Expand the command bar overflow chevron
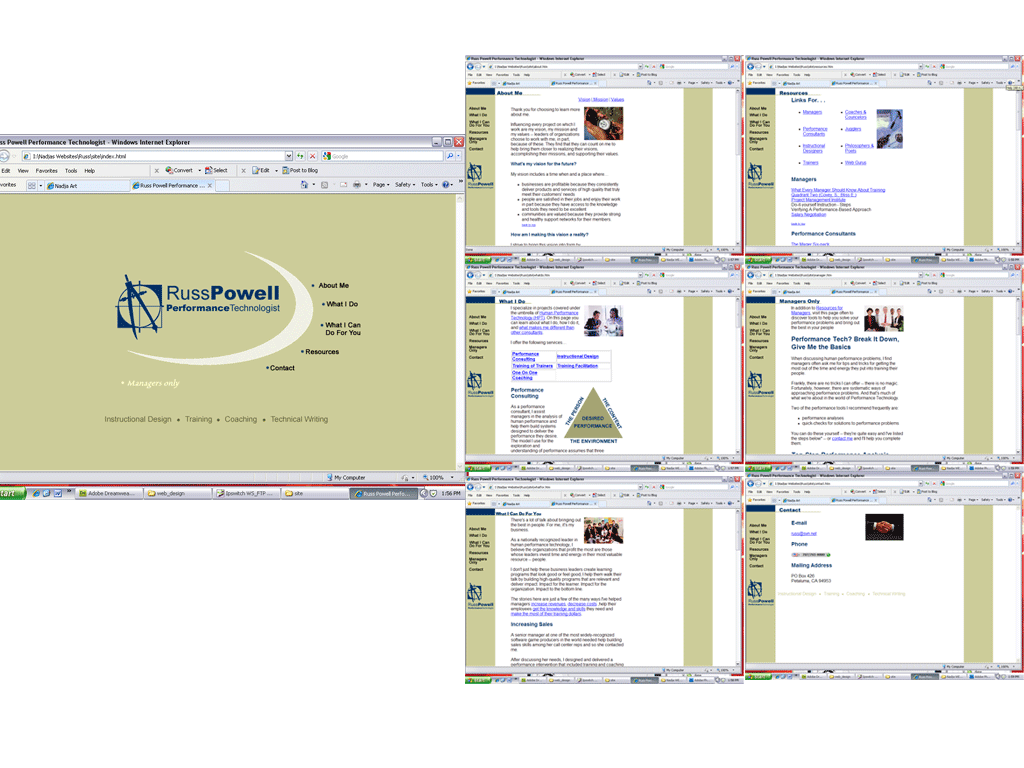This screenshot has width=1024, height=768. tap(460, 182)
